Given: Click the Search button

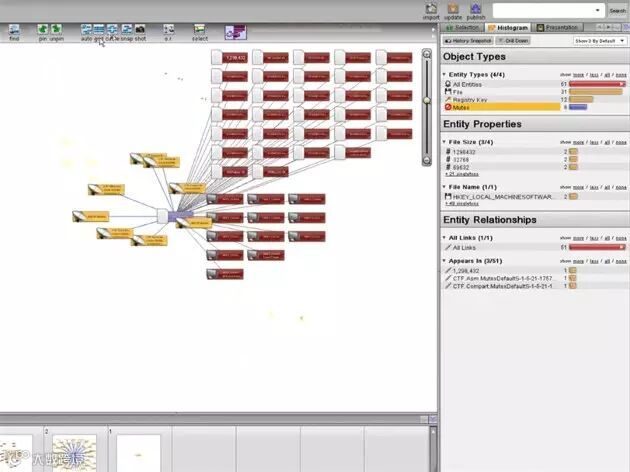Looking at the screenshot, I should (618, 10).
